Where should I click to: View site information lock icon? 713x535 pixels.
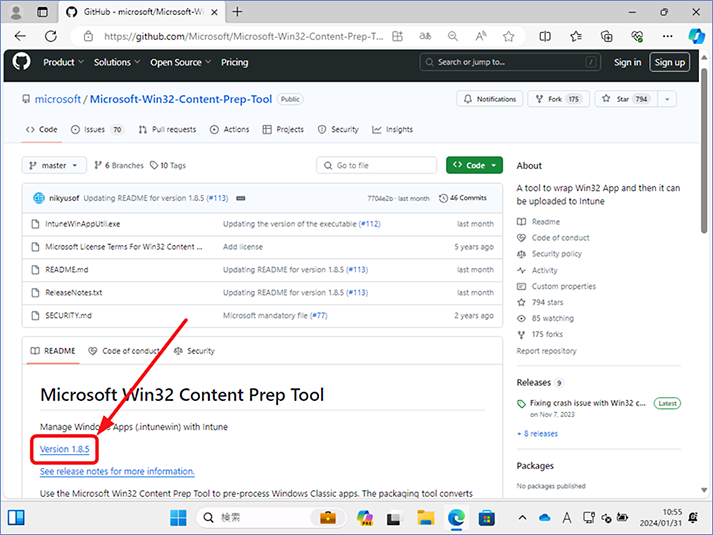click(88, 36)
